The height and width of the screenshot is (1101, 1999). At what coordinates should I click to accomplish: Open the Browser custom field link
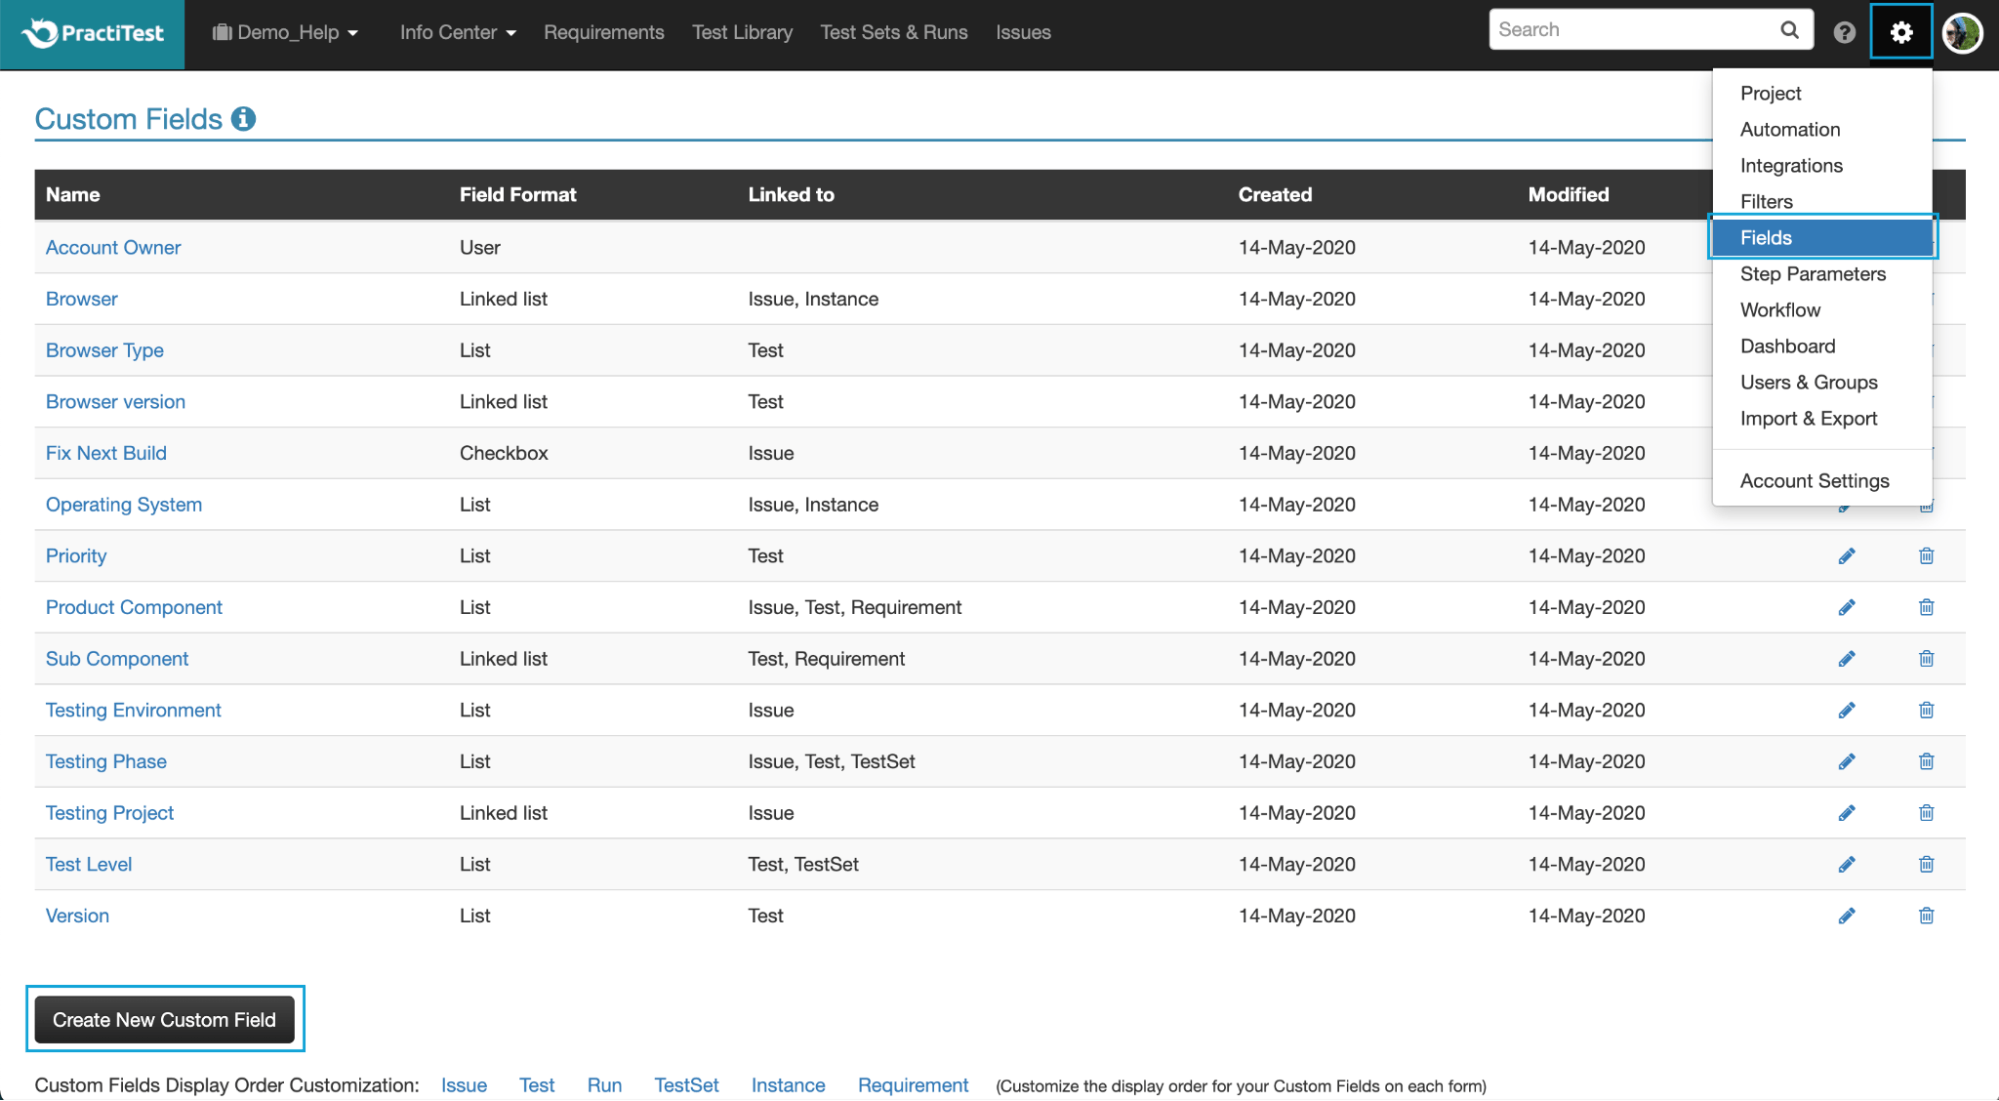81,298
